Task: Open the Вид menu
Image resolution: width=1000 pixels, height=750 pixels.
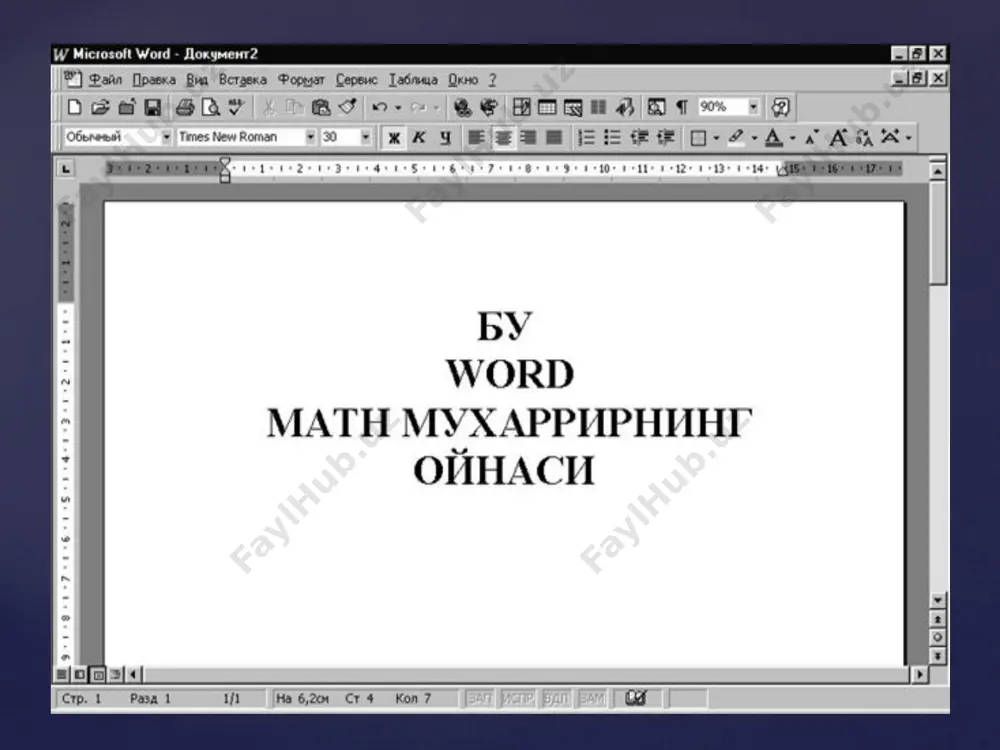Action: 197,80
